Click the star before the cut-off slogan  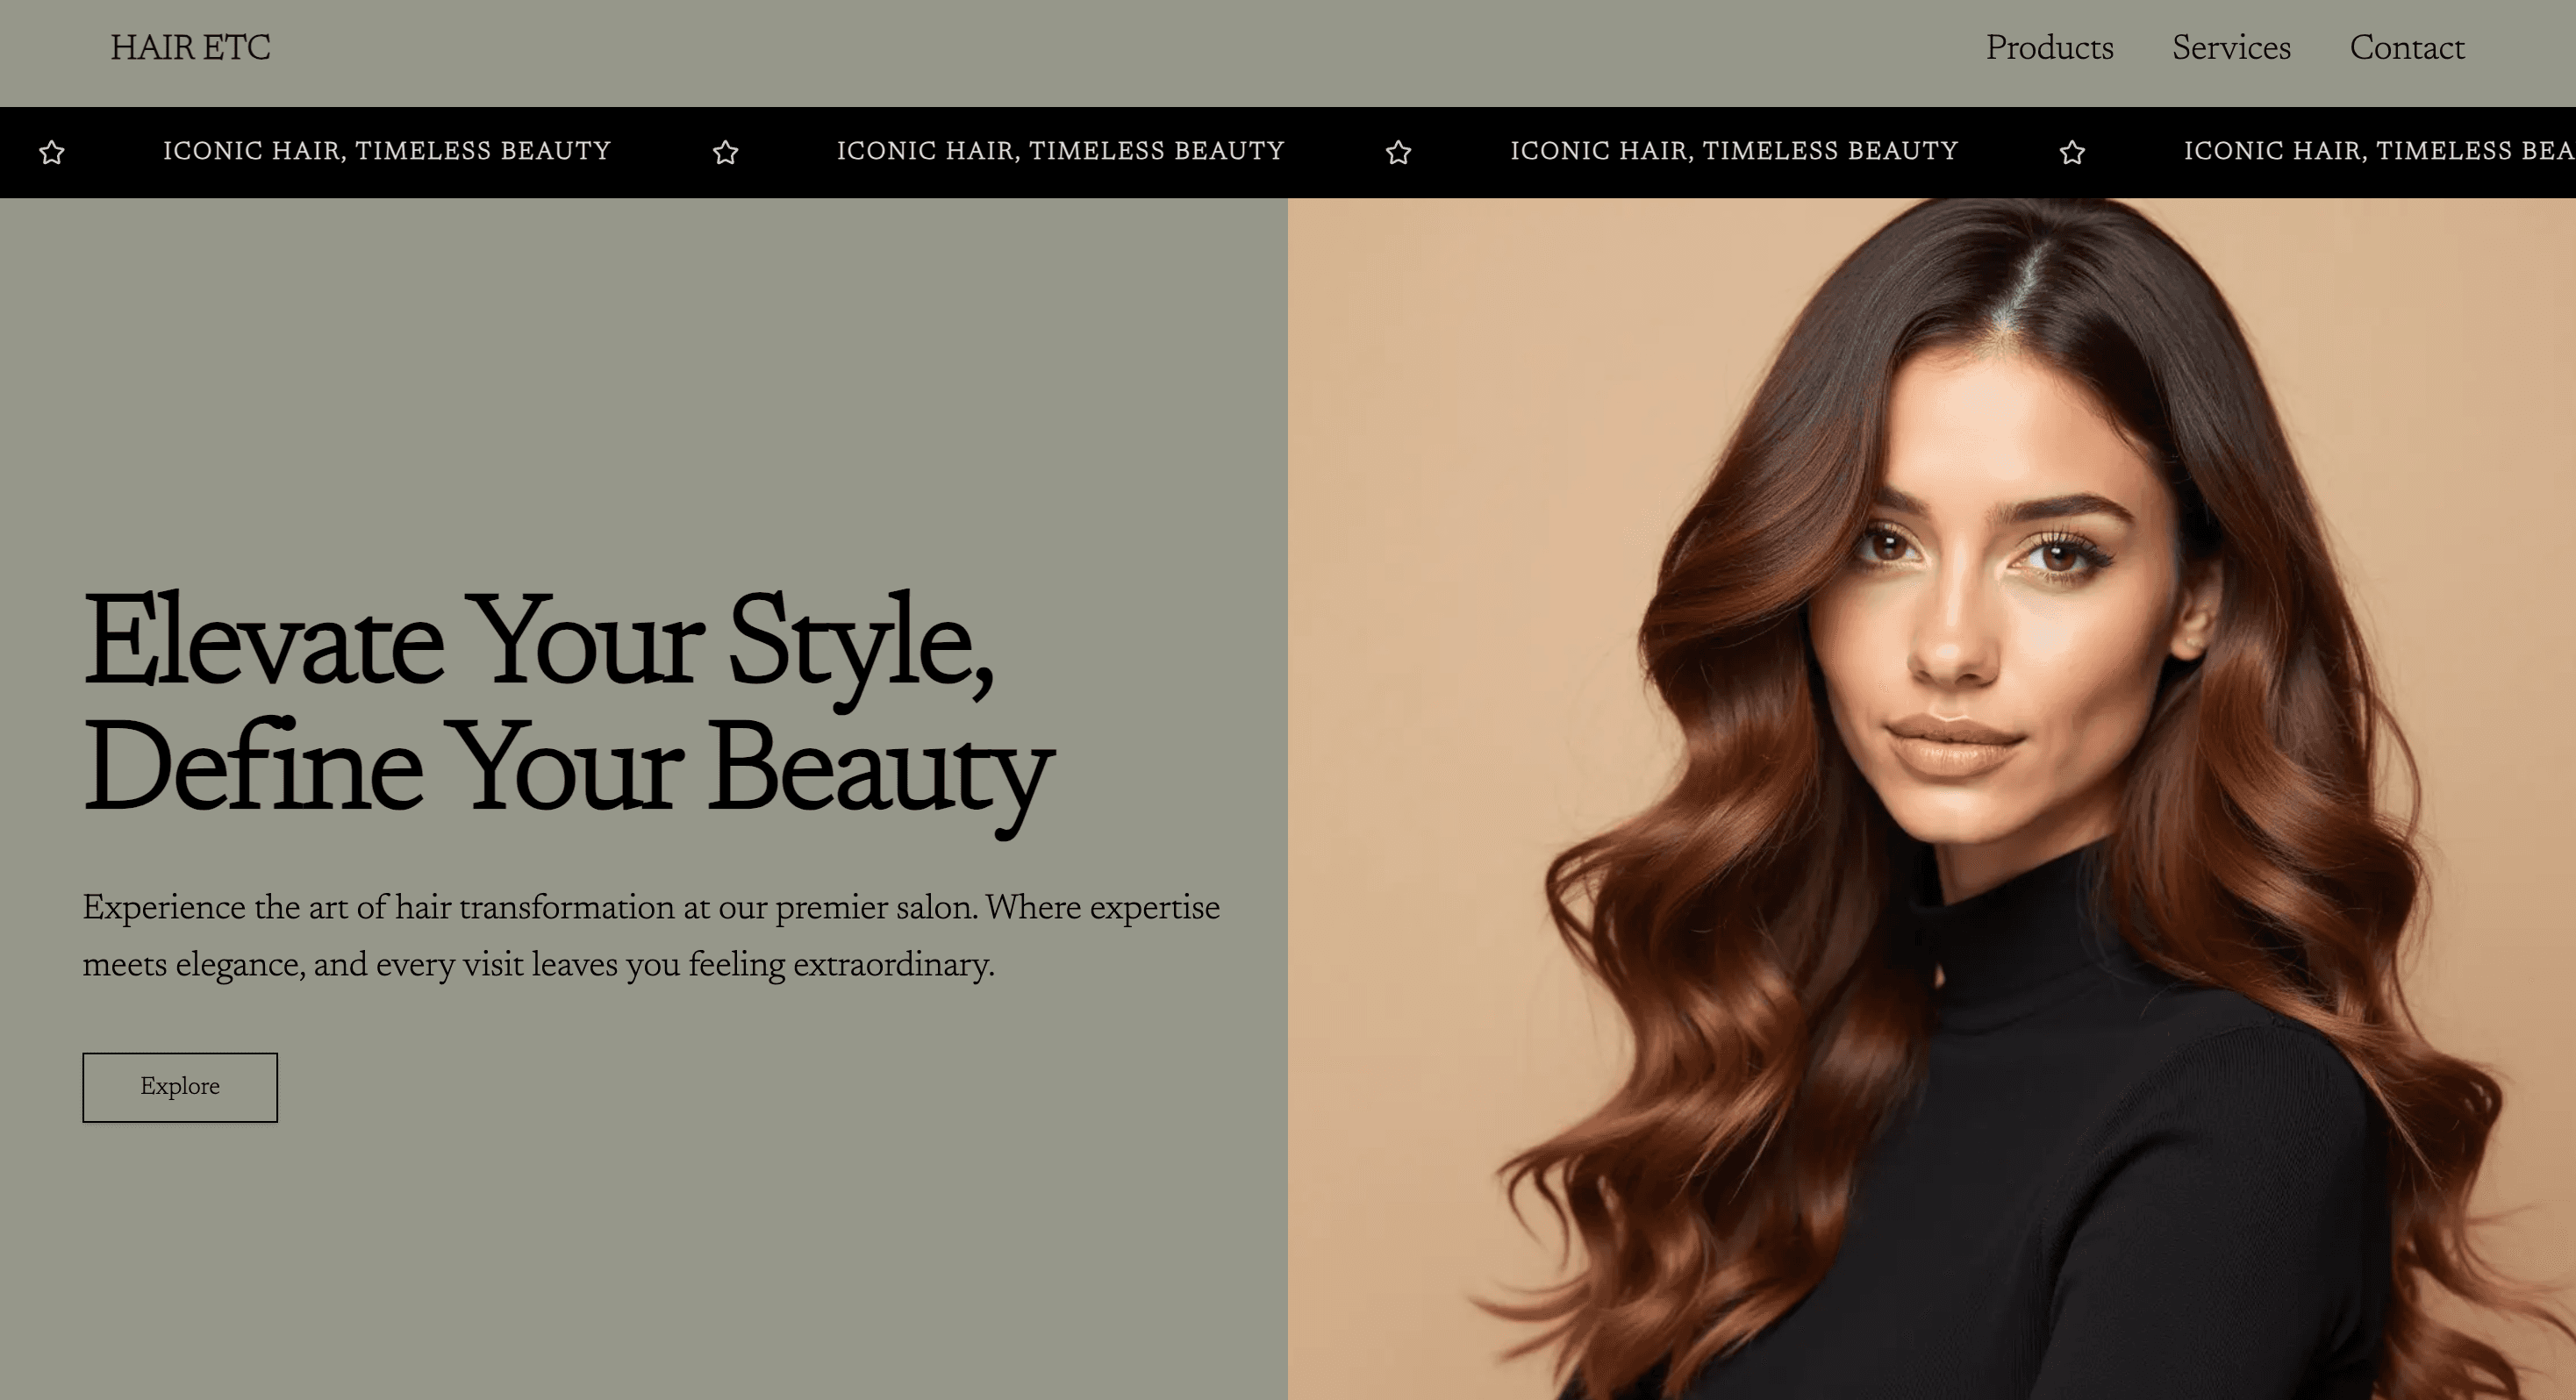click(2073, 152)
